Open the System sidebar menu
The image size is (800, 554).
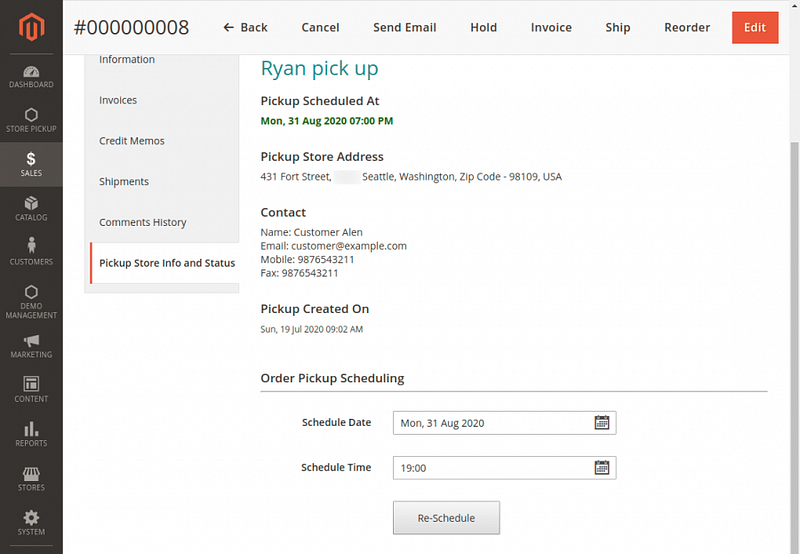click(x=31, y=523)
